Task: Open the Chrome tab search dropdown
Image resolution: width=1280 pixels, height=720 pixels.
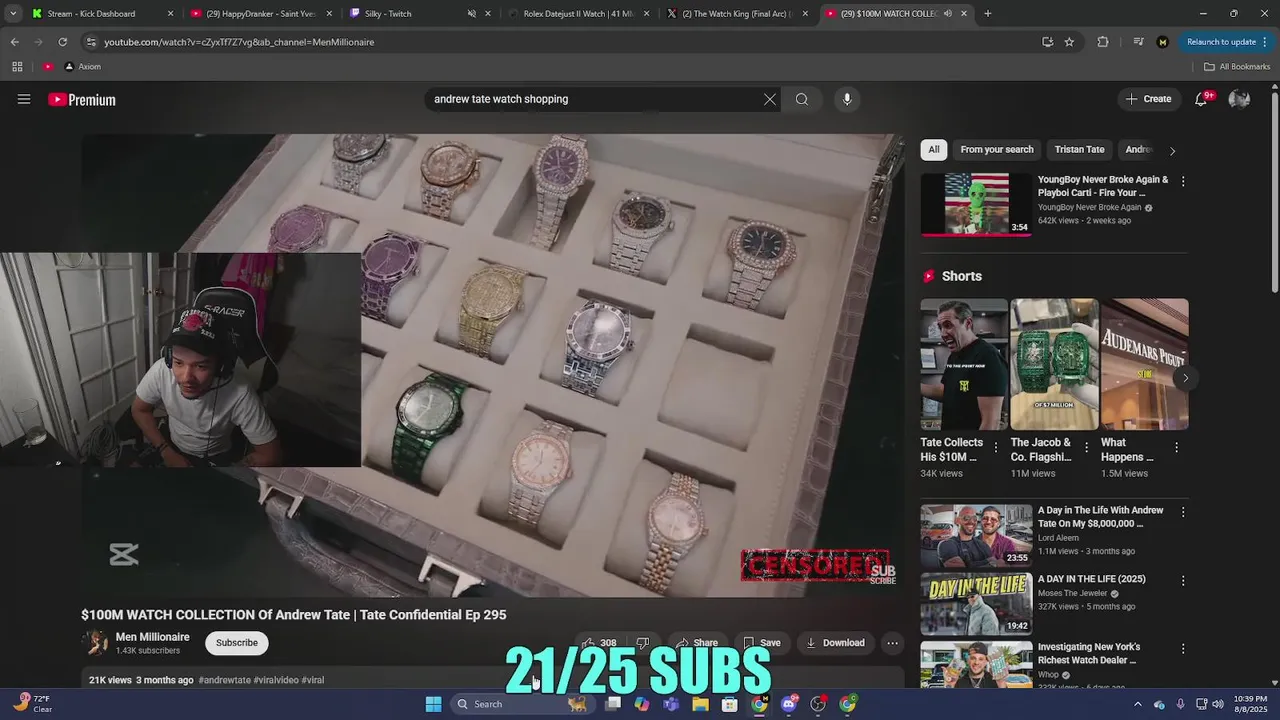Action: tap(13, 13)
